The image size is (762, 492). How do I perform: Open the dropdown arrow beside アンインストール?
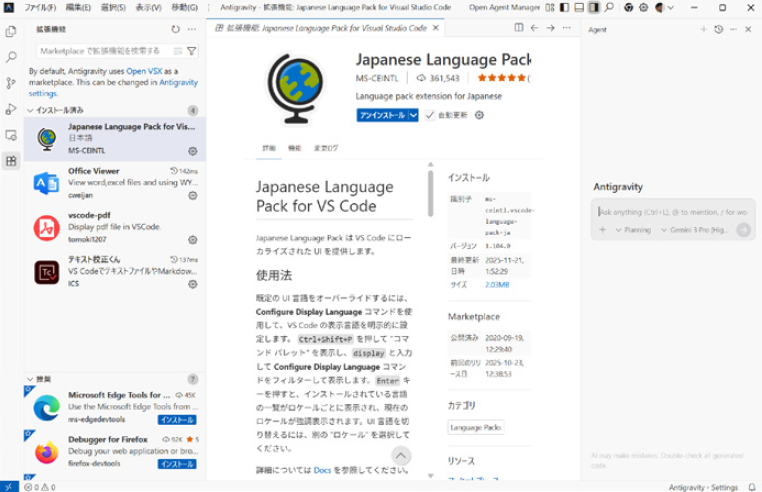point(414,115)
